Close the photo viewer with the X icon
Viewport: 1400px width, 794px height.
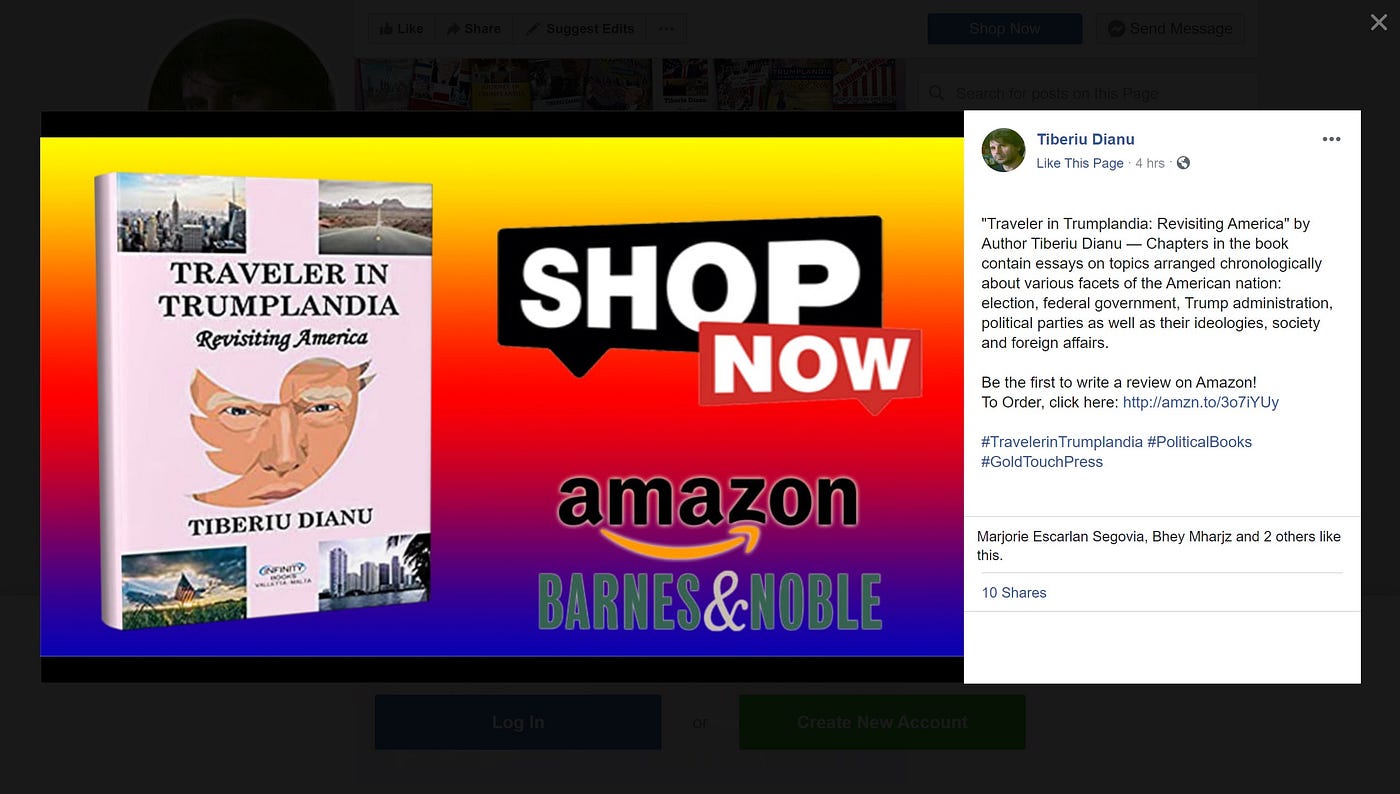1378,22
